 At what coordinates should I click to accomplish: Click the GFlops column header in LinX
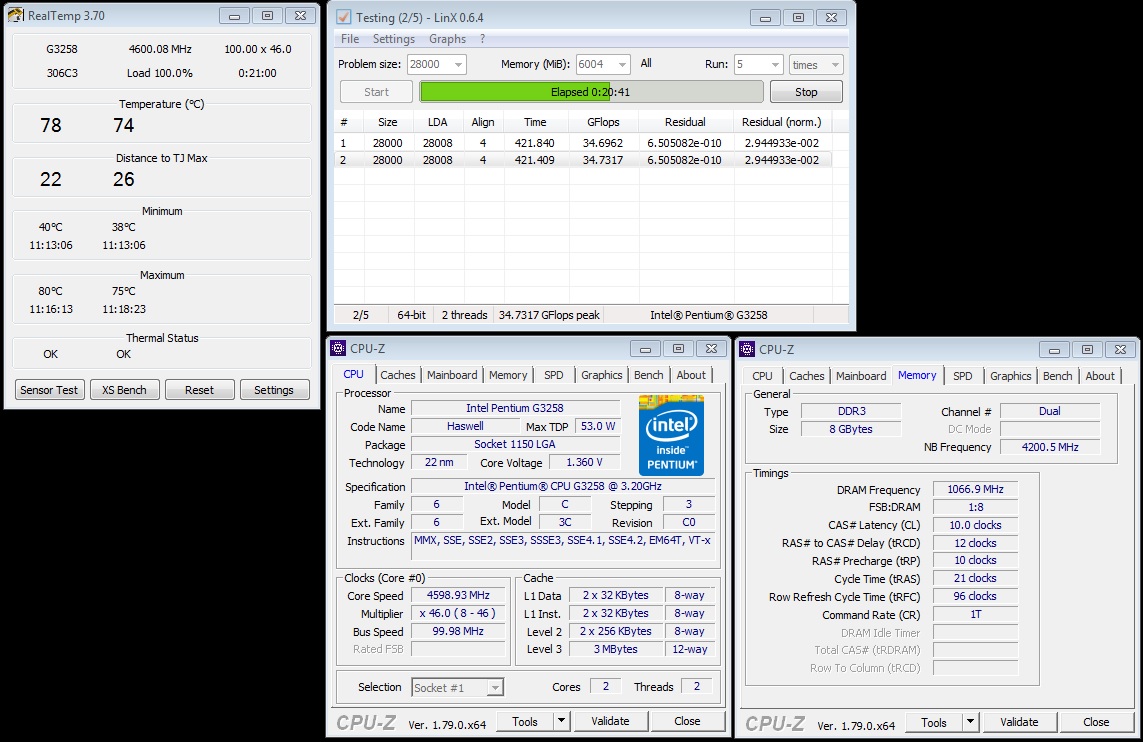[603, 122]
